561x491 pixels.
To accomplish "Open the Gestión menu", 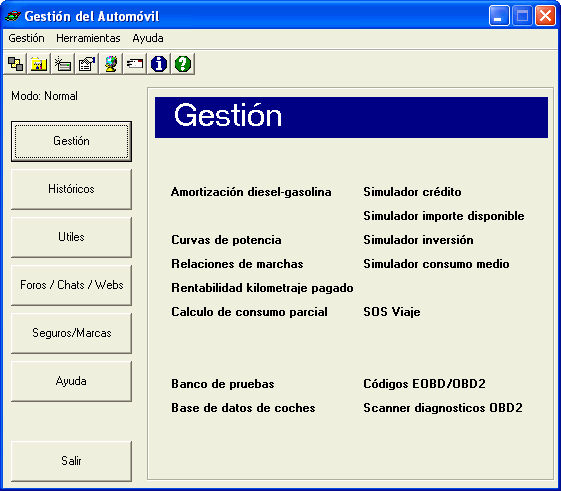I will [26, 38].
